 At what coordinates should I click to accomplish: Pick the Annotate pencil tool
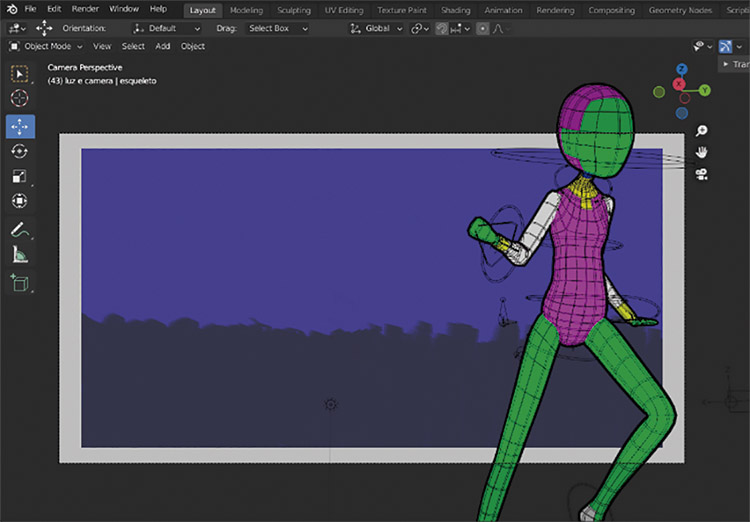20,229
